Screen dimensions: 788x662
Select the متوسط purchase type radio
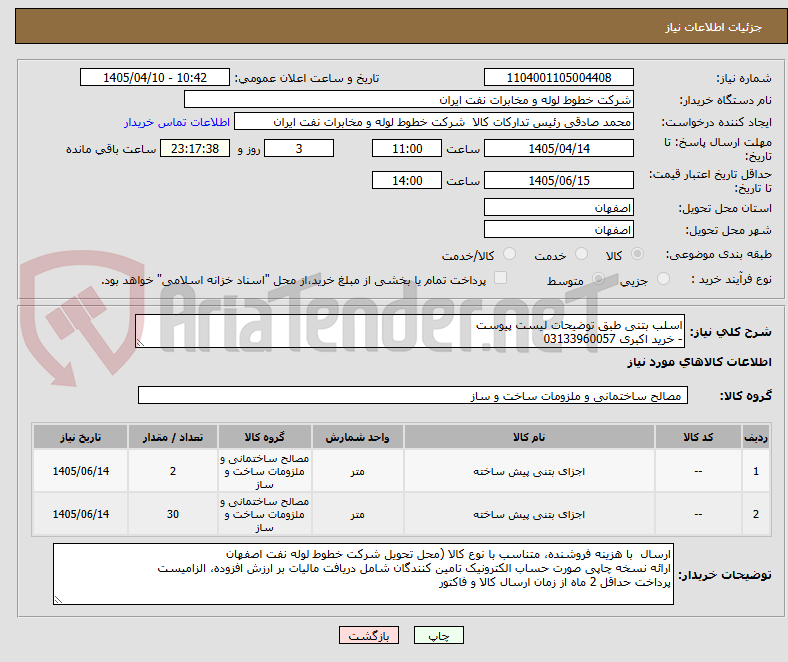click(x=598, y=278)
